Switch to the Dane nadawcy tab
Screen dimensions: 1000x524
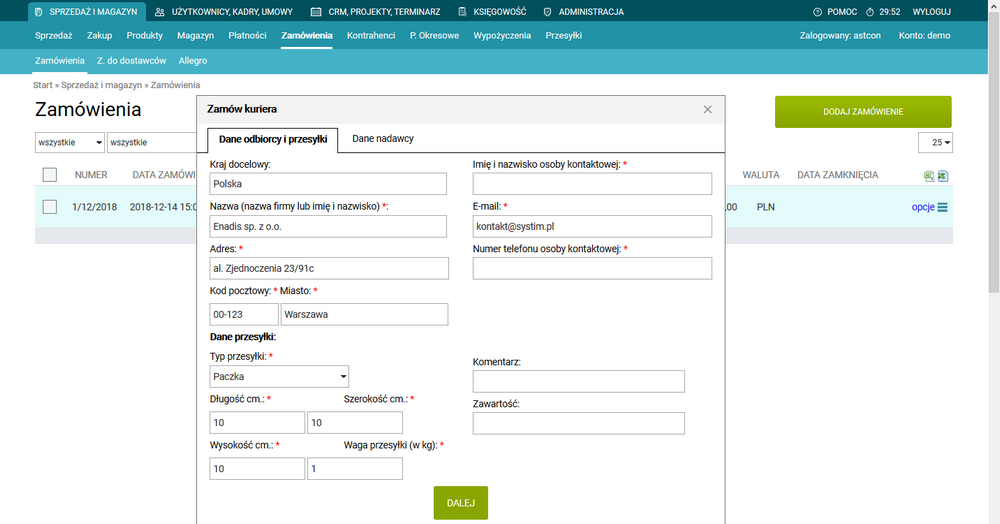[383, 139]
